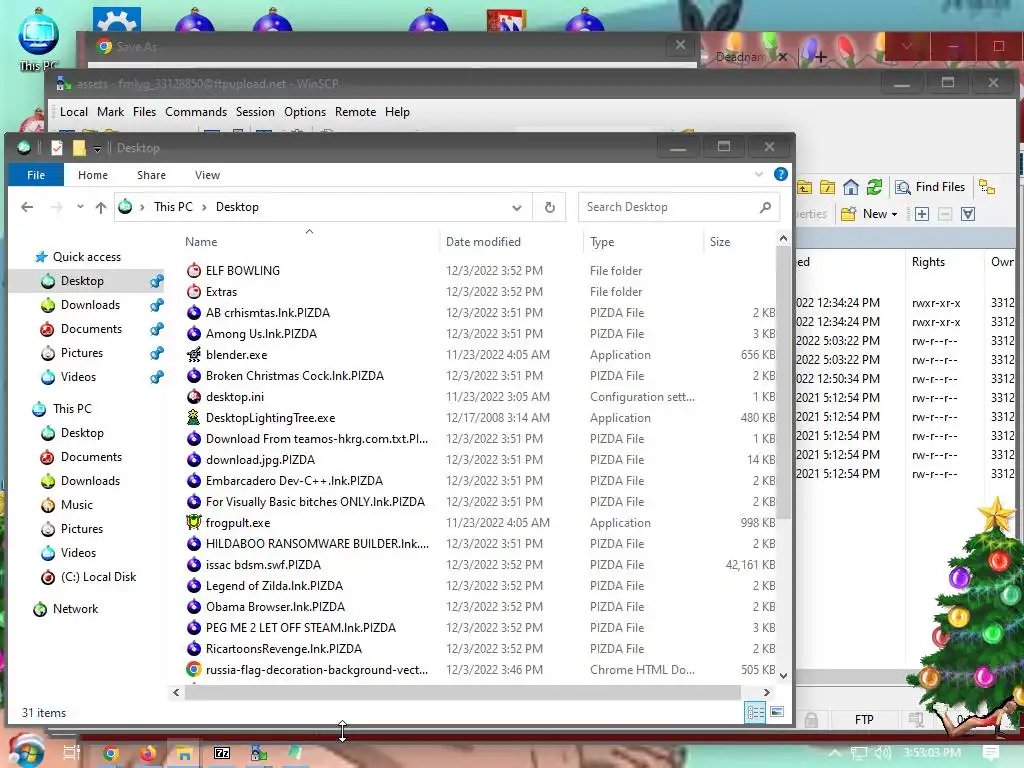Open Quick Access Toolbar customize dropdown
1024x768 pixels.
97,149
